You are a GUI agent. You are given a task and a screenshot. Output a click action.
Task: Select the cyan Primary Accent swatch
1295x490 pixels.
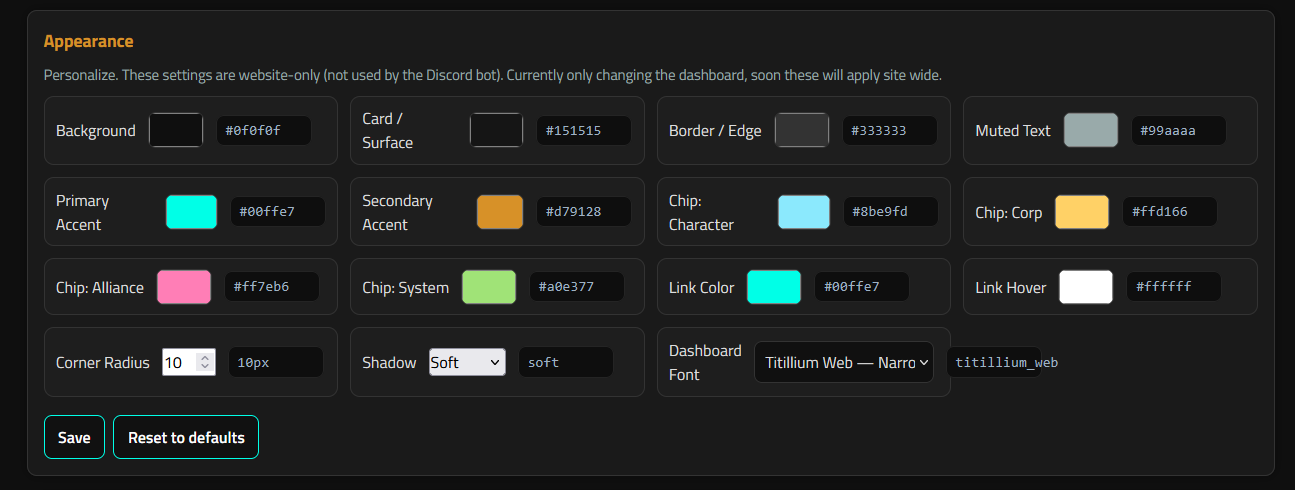191,212
